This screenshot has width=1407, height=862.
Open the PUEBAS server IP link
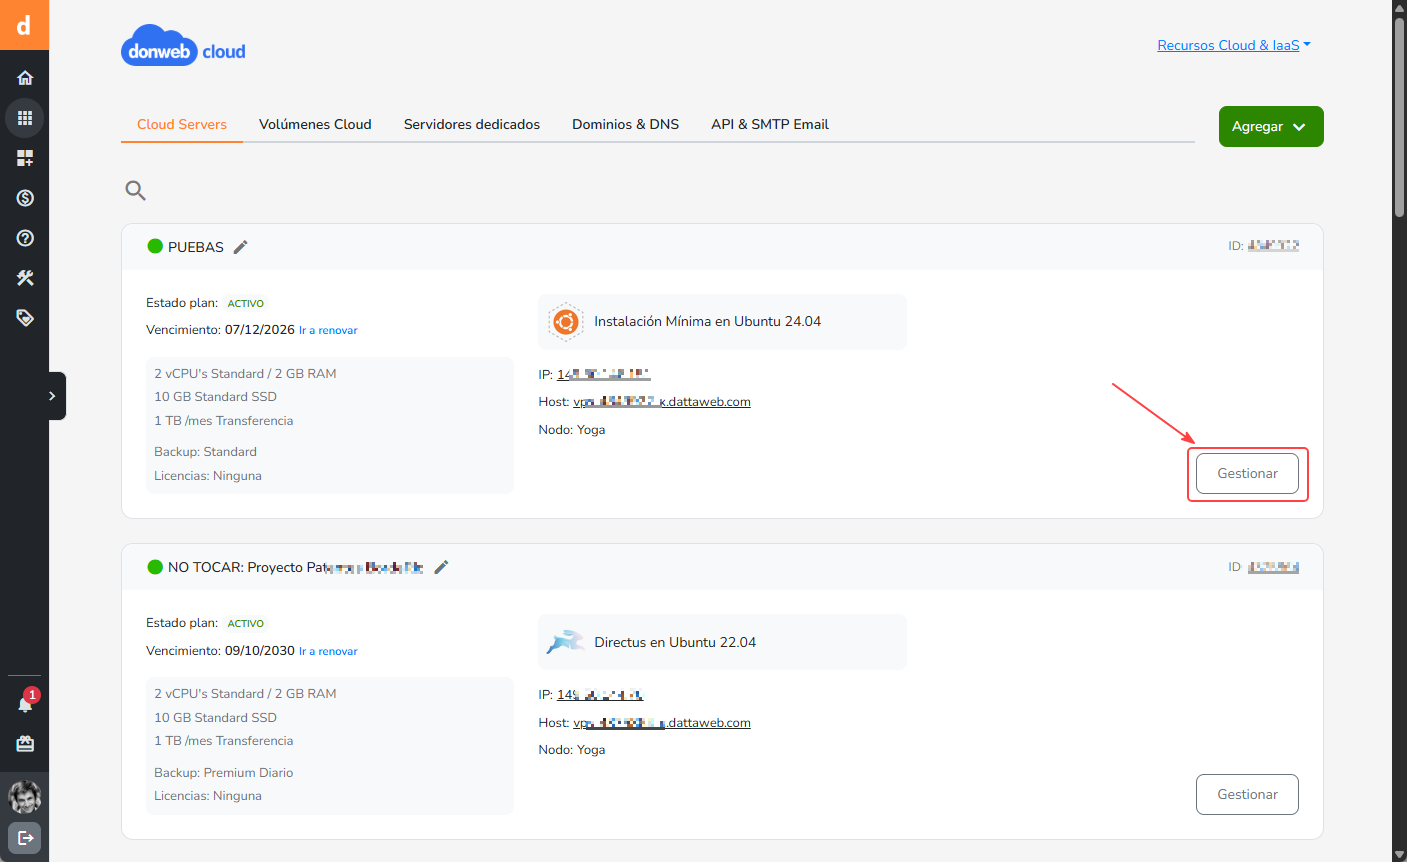[604, 374]
